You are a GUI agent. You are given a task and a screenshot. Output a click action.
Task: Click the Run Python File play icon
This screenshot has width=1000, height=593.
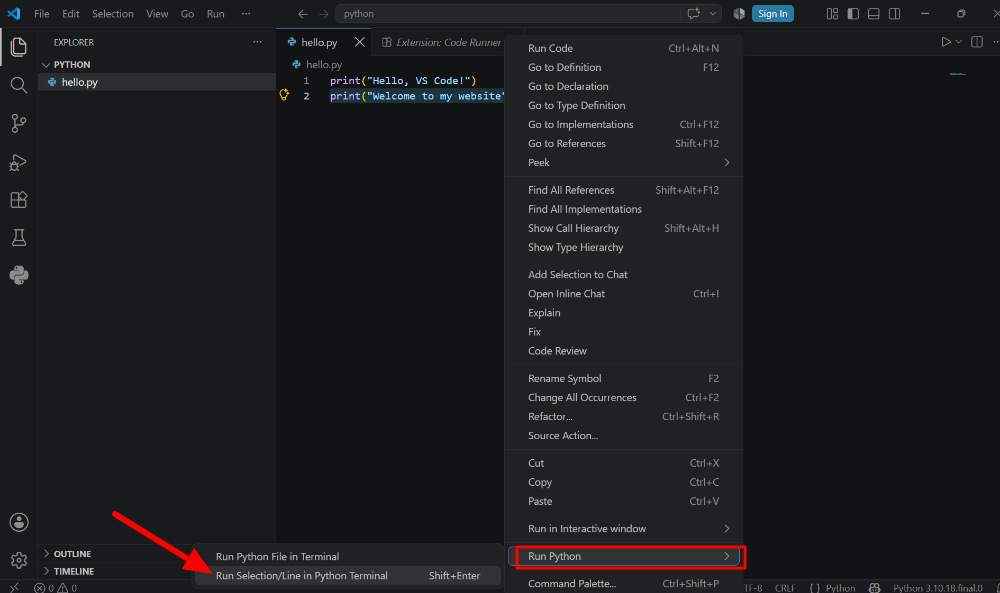946,41
